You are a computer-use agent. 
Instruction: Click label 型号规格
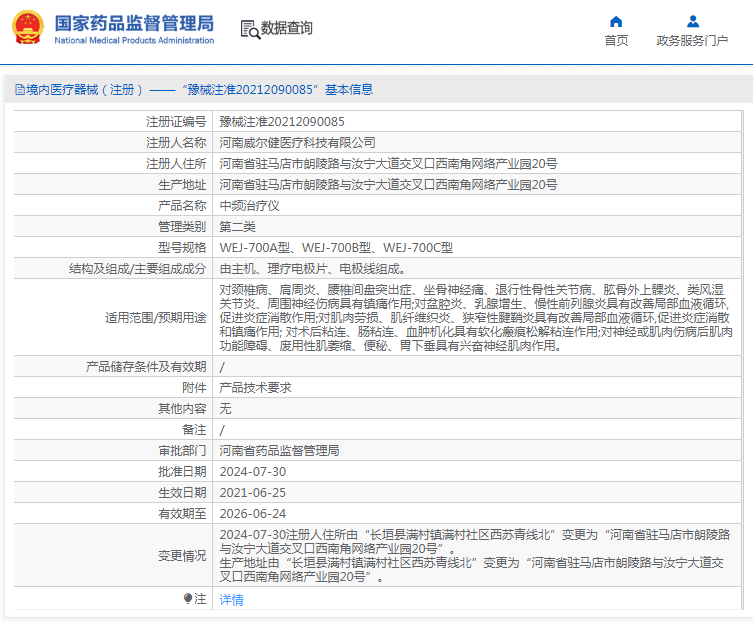pos(182,248)
